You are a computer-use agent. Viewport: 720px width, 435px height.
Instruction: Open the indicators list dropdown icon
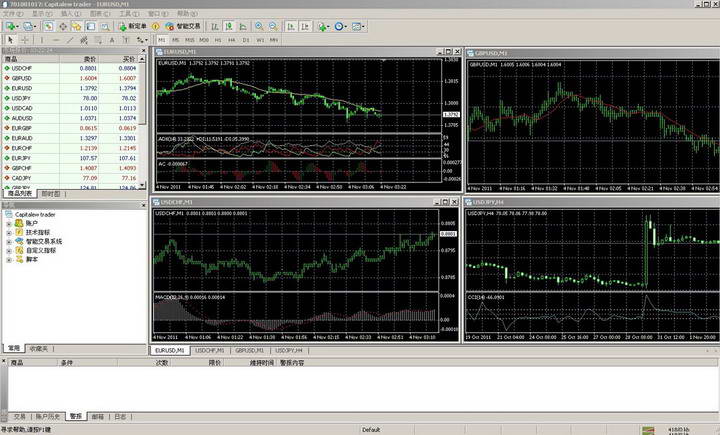pyautogui.click(x=323, y=27)
